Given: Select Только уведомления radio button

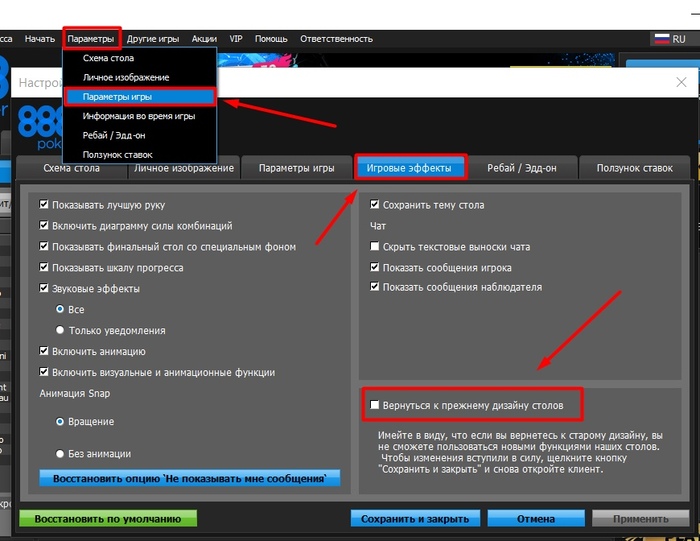Looking at the screenshot, I should point(60,330).
